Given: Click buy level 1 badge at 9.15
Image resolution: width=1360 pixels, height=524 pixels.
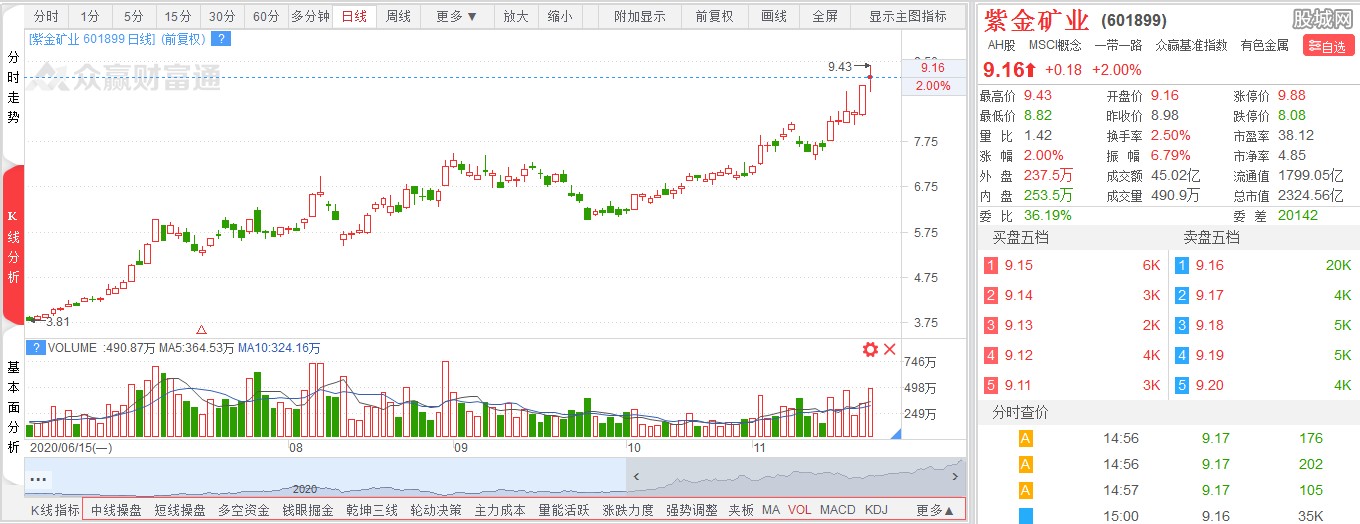Looking at the screenshot, I should (991, 265).
